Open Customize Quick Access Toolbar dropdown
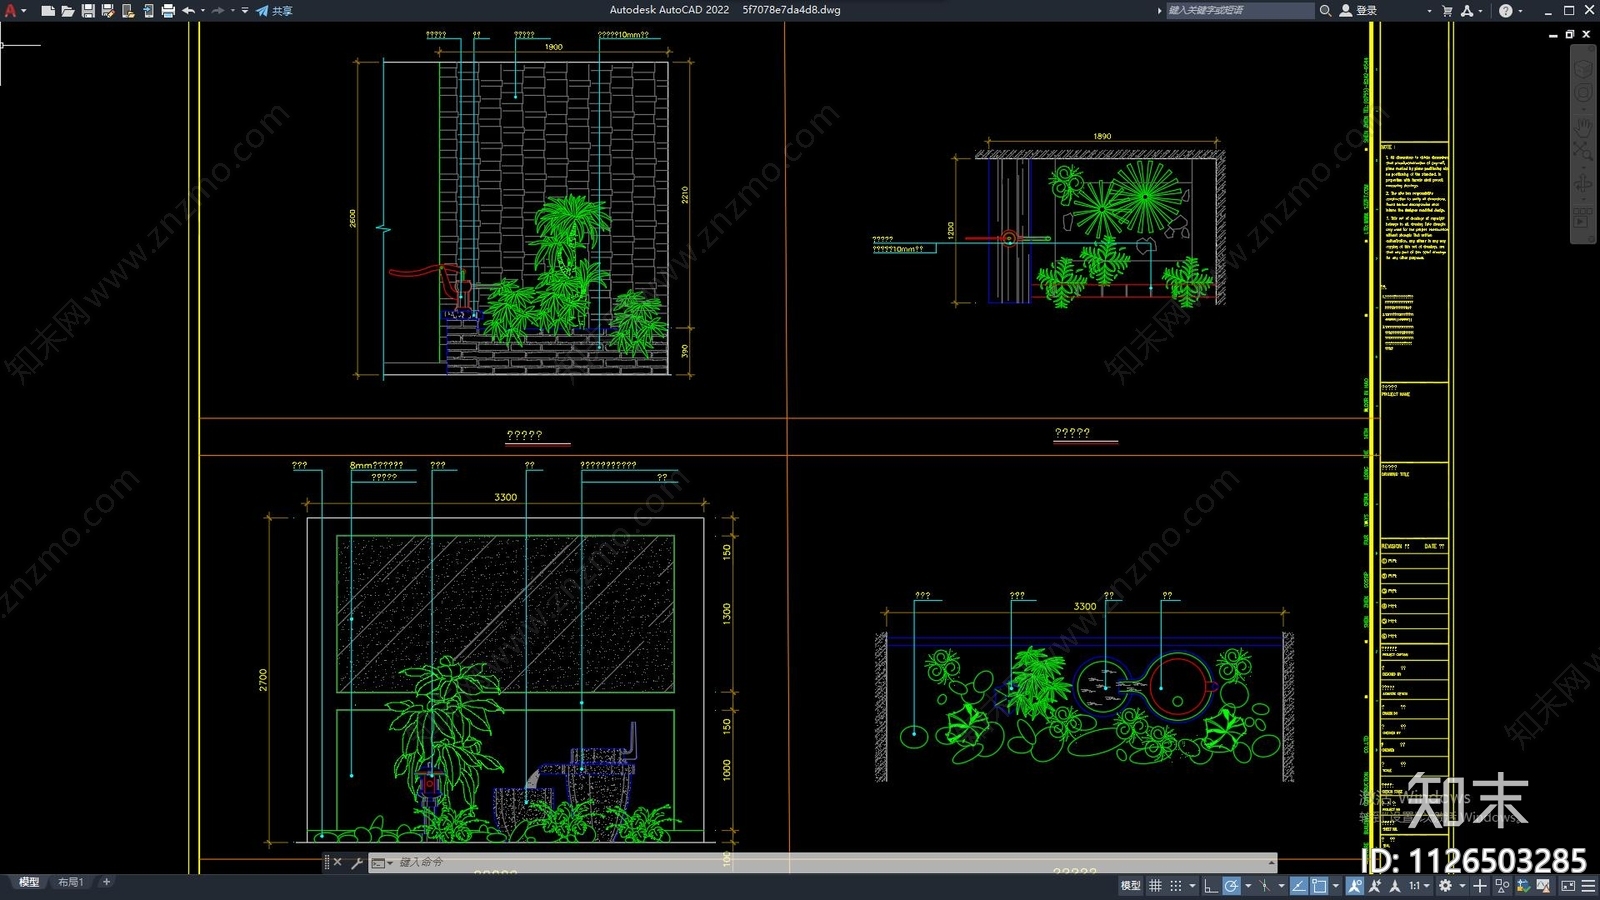The height and width of the screenshot is (900, 1600). click(x=245, y=11)
